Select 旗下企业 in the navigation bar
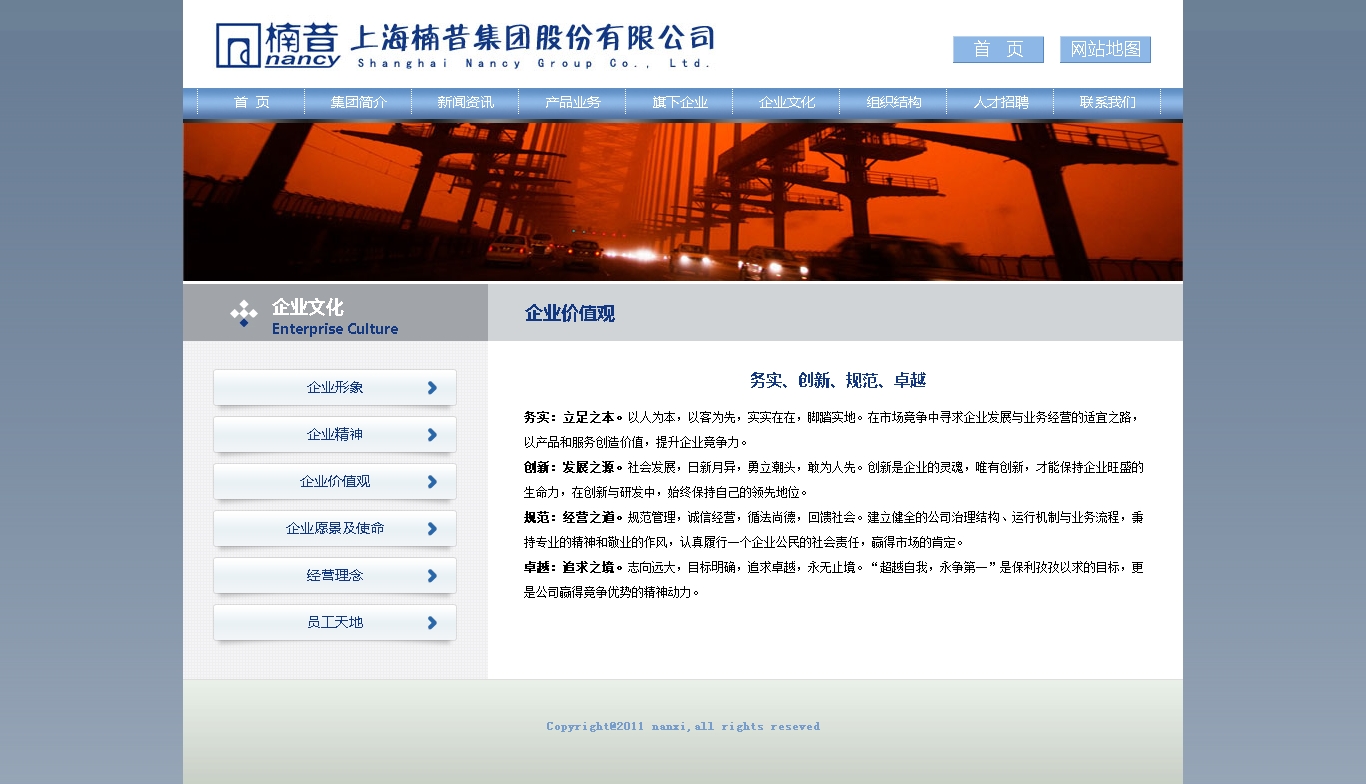The height and width of the screenshot is (784, 1366). [x=680, y=102]
